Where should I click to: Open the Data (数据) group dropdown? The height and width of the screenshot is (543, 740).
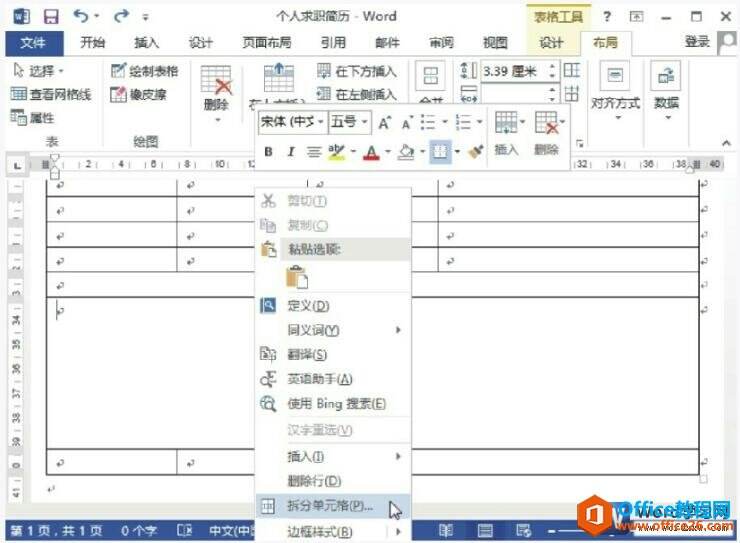tap(666, 92)
